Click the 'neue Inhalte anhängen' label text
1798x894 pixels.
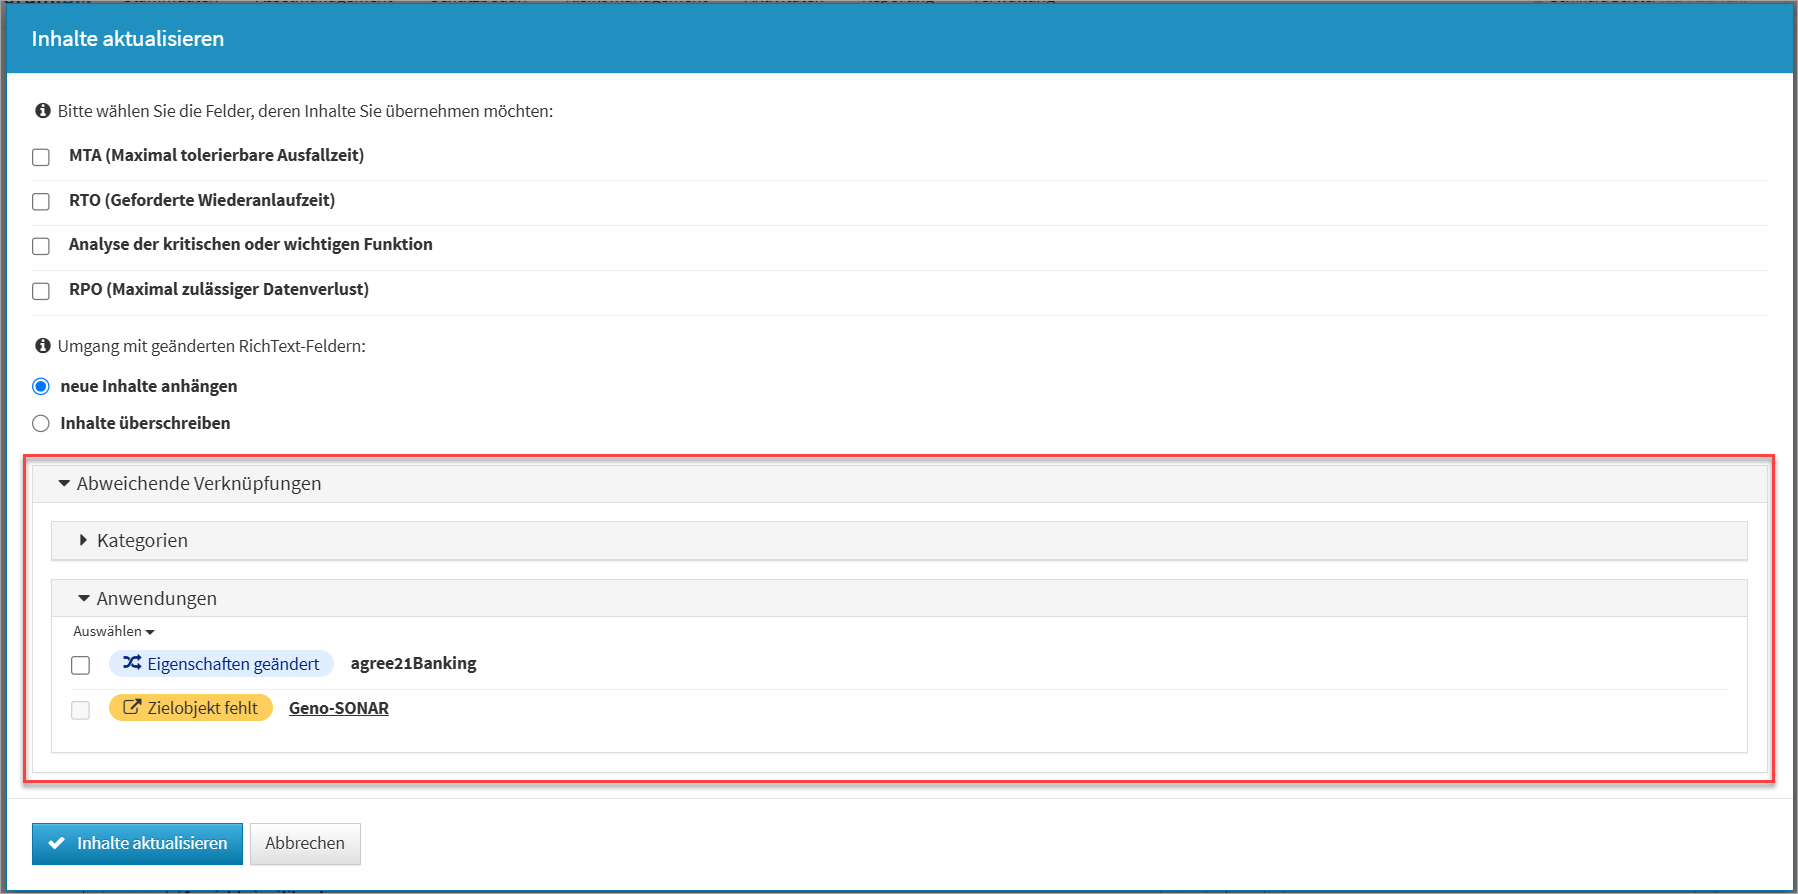[x=149, y=386]
